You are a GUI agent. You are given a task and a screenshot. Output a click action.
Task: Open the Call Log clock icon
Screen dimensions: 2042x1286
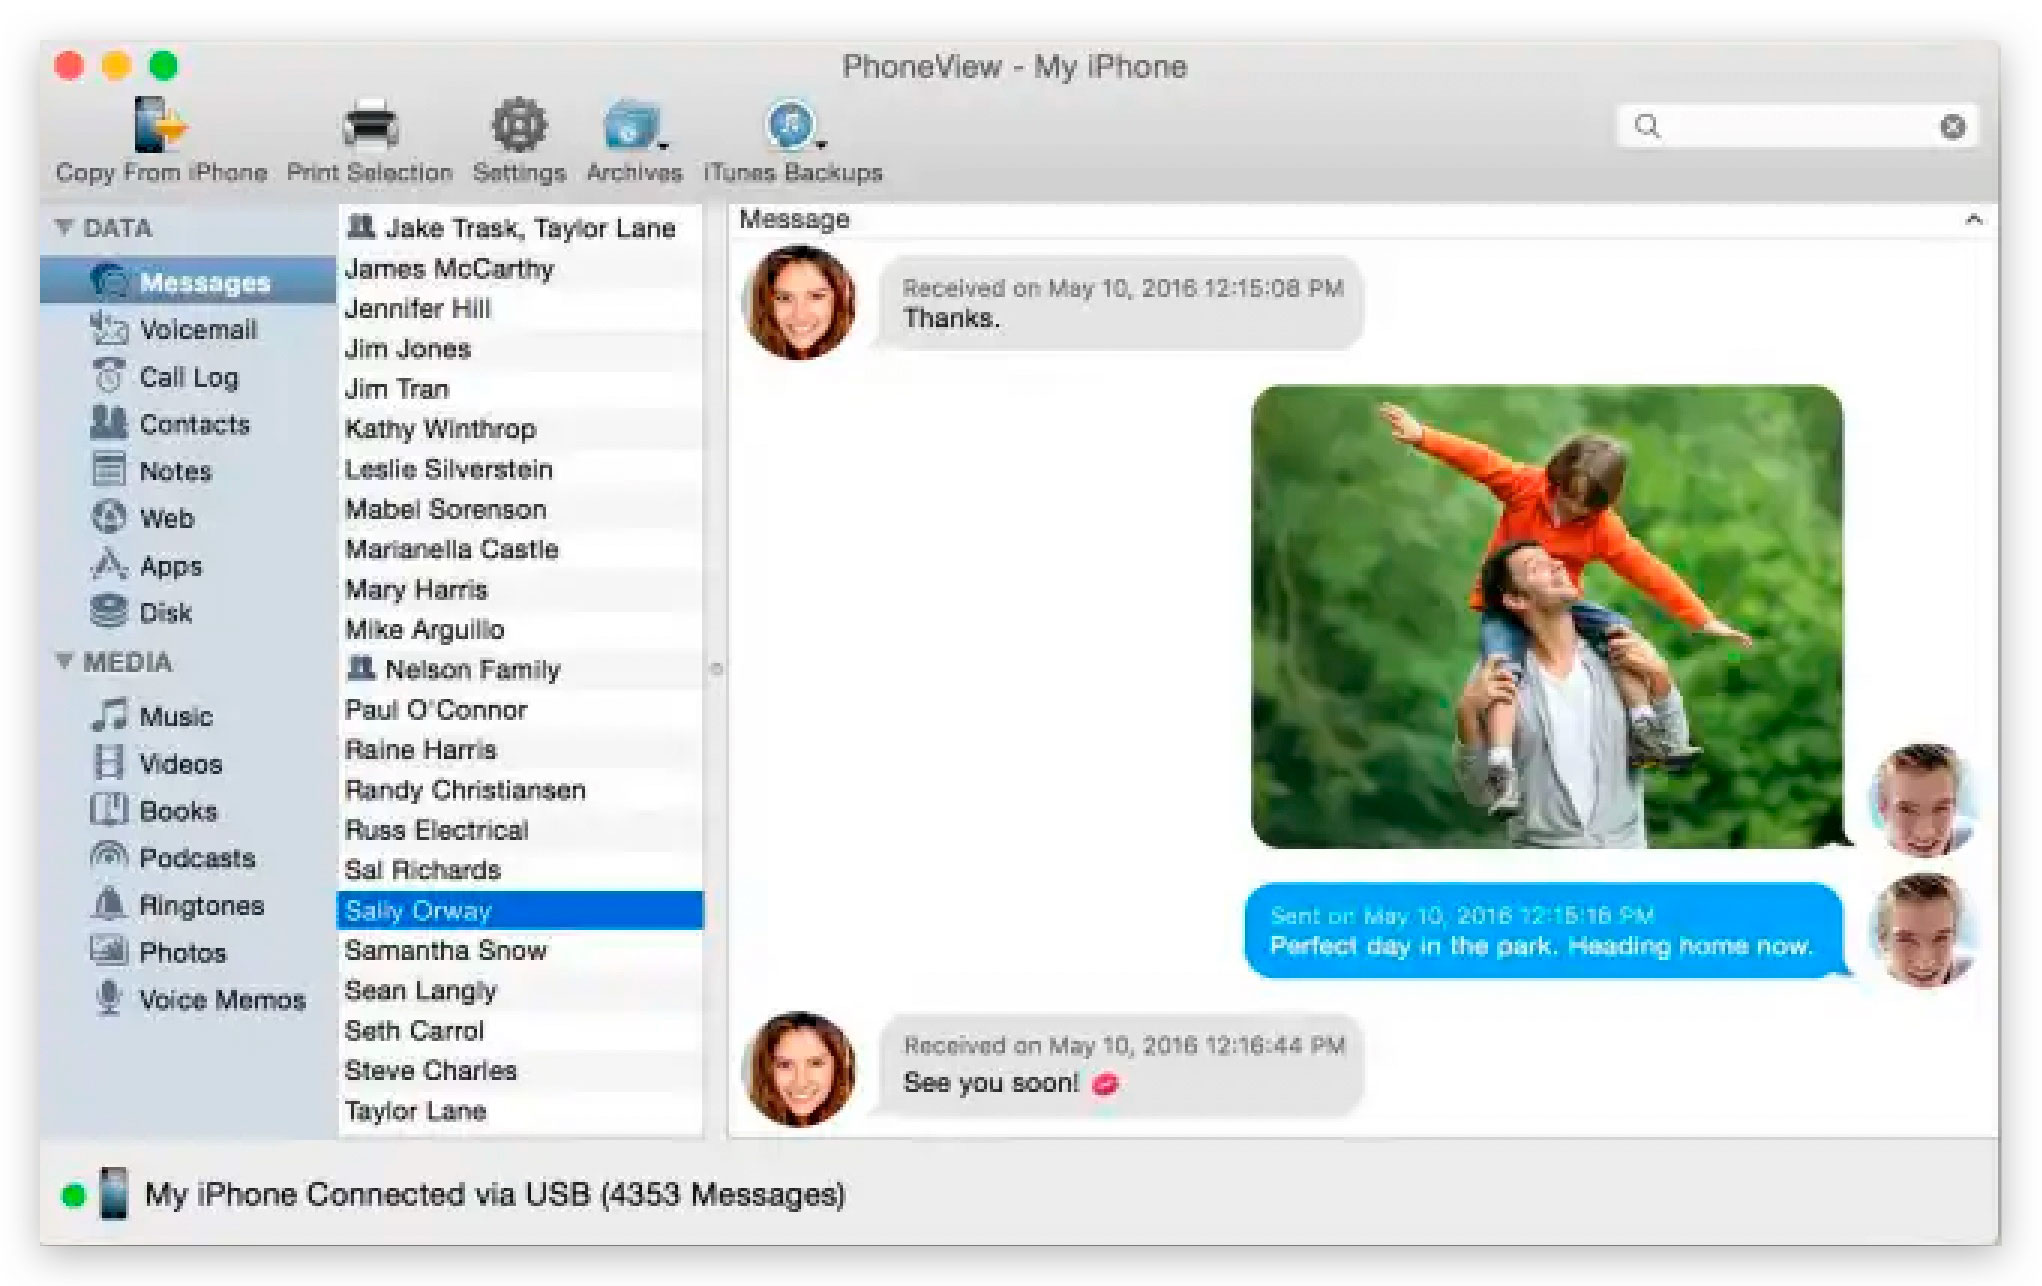click(x=109, y=376)
